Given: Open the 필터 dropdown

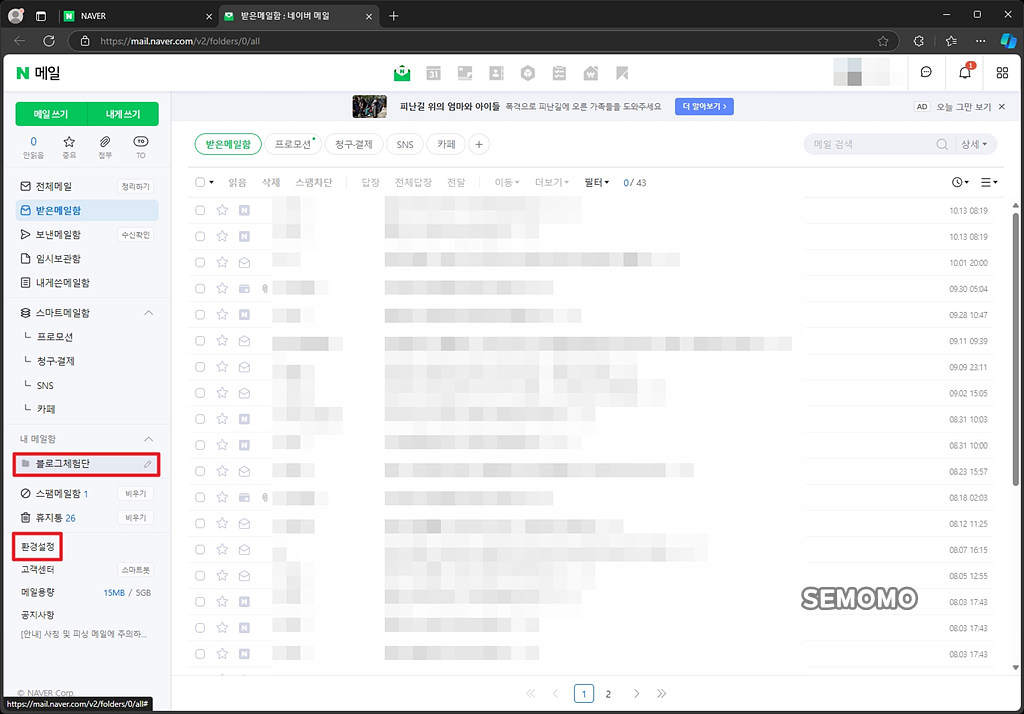Looking at the screenshot, I should (x=596, y=182).
